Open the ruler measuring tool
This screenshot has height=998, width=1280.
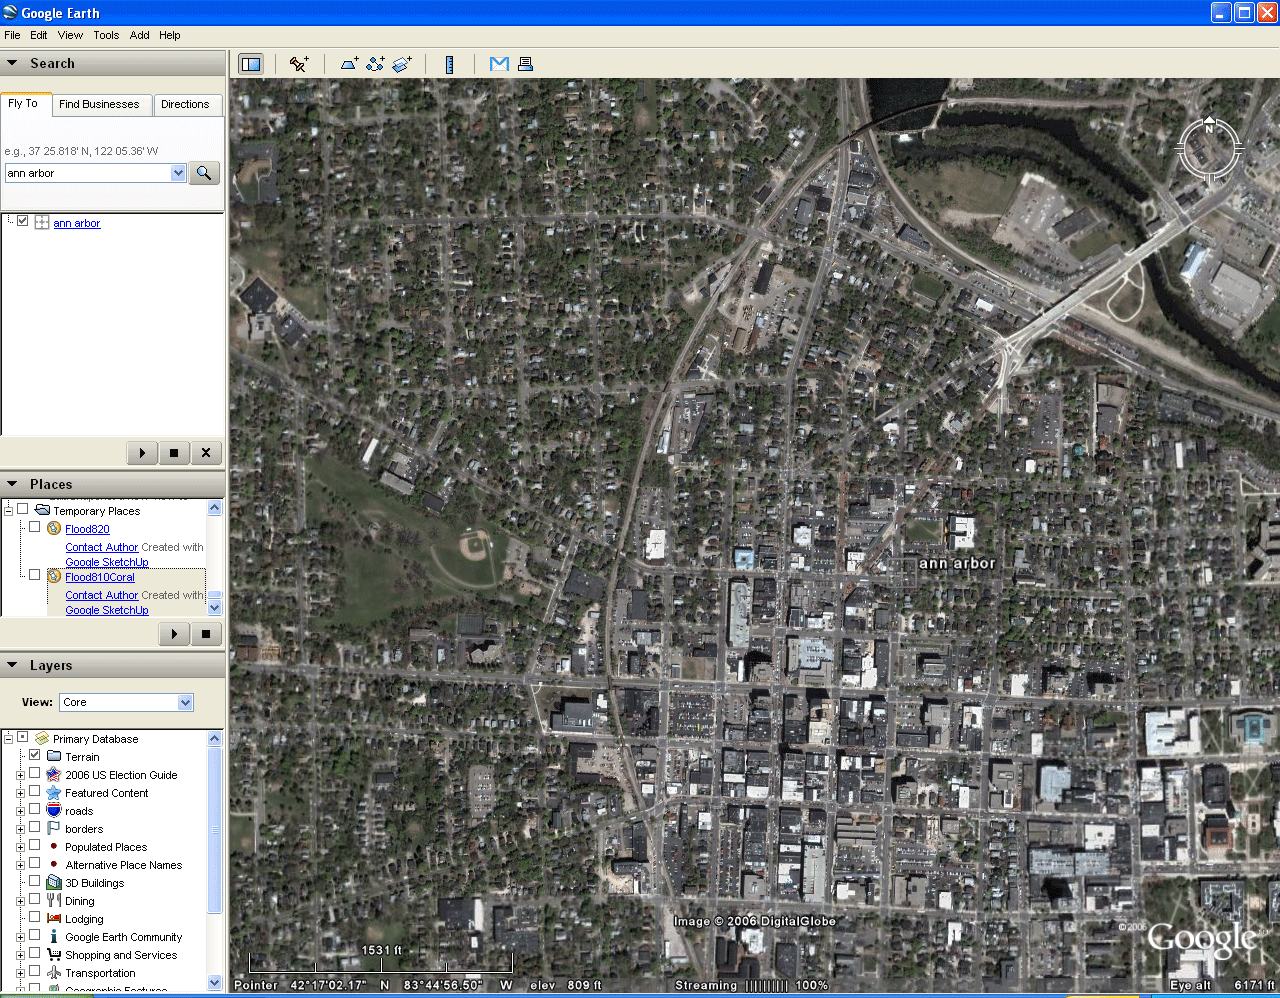coord(449,64)
